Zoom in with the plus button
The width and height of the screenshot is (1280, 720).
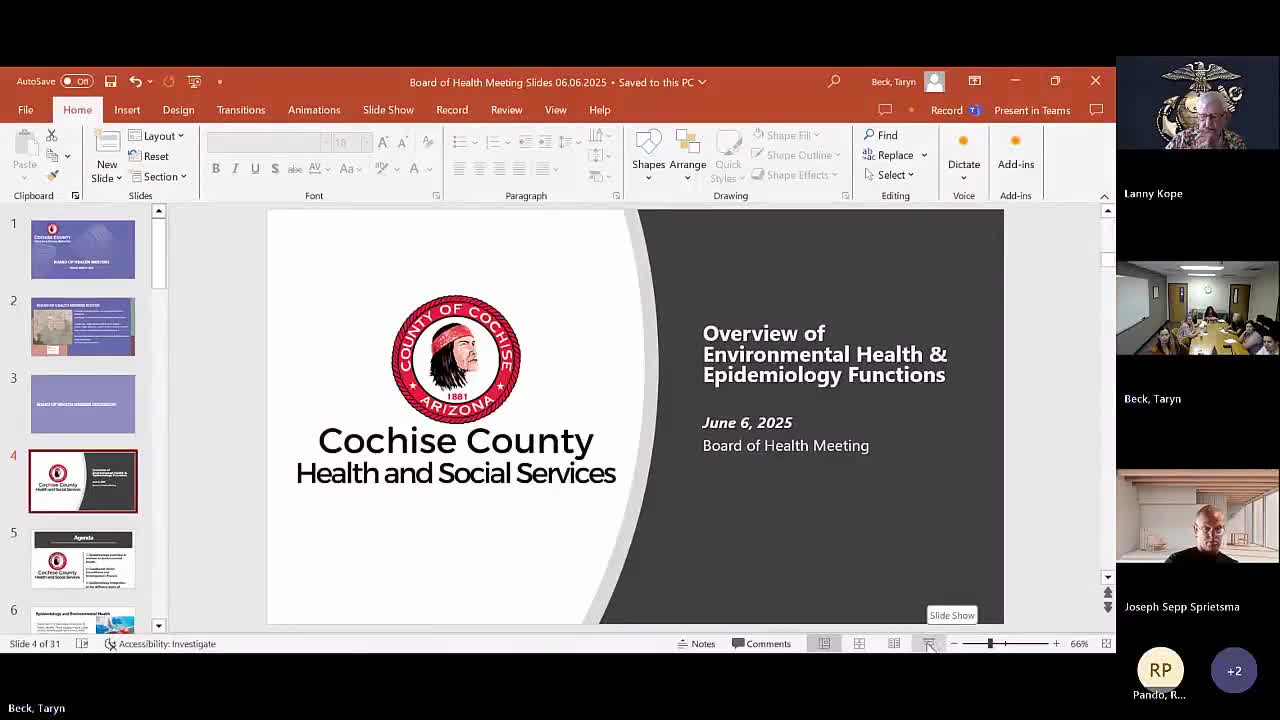(x=1056, y=644)
